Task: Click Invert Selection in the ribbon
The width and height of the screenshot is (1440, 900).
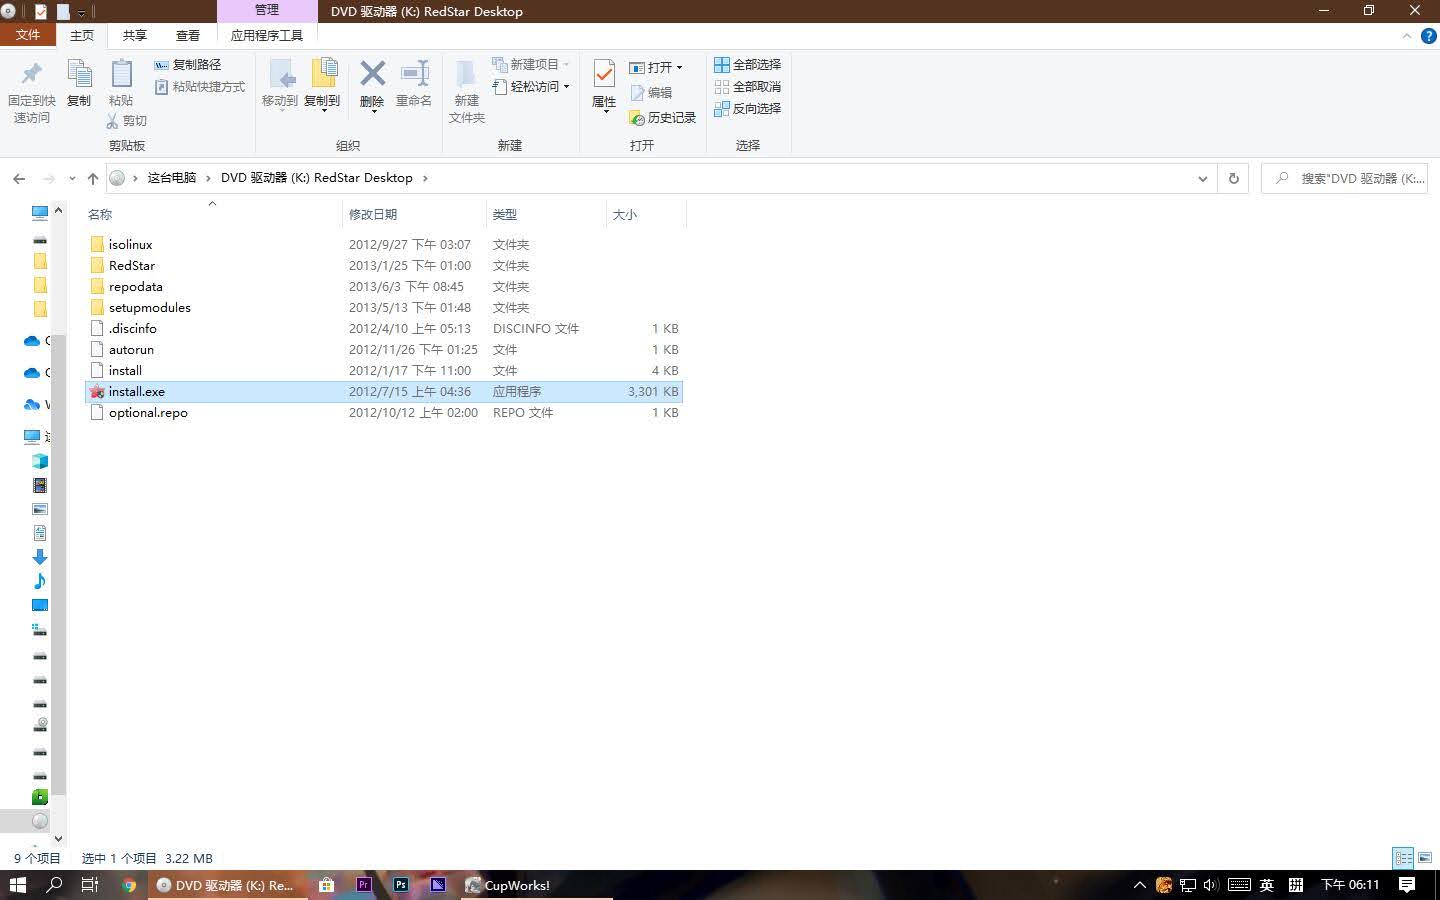Action: (747, 109)
